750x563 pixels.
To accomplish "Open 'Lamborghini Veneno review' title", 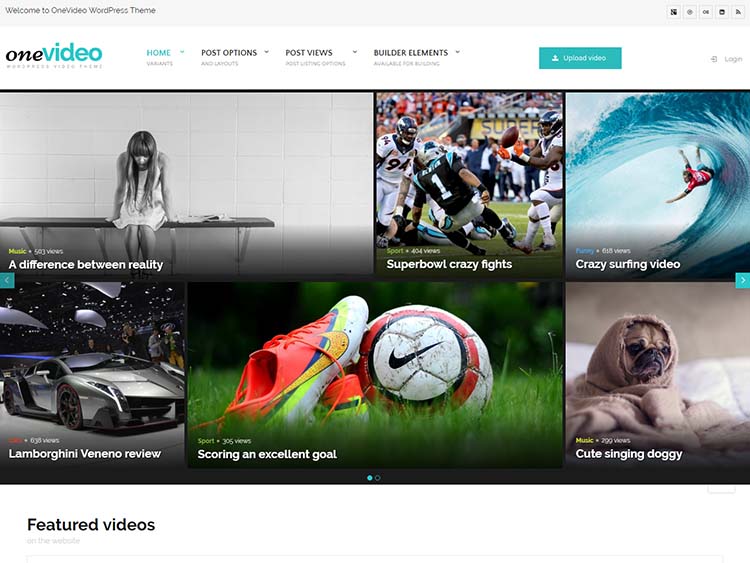I will point(85,453).
